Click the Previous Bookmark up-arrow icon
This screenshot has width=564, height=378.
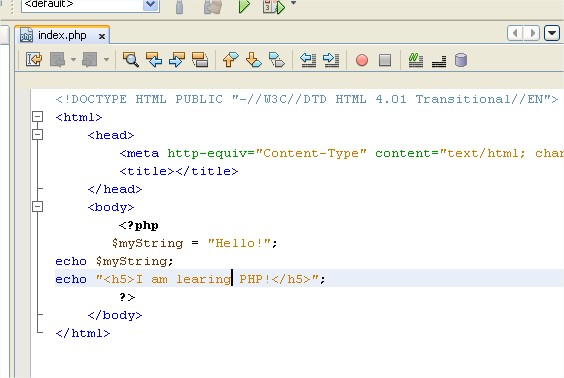tap(231, 59)
